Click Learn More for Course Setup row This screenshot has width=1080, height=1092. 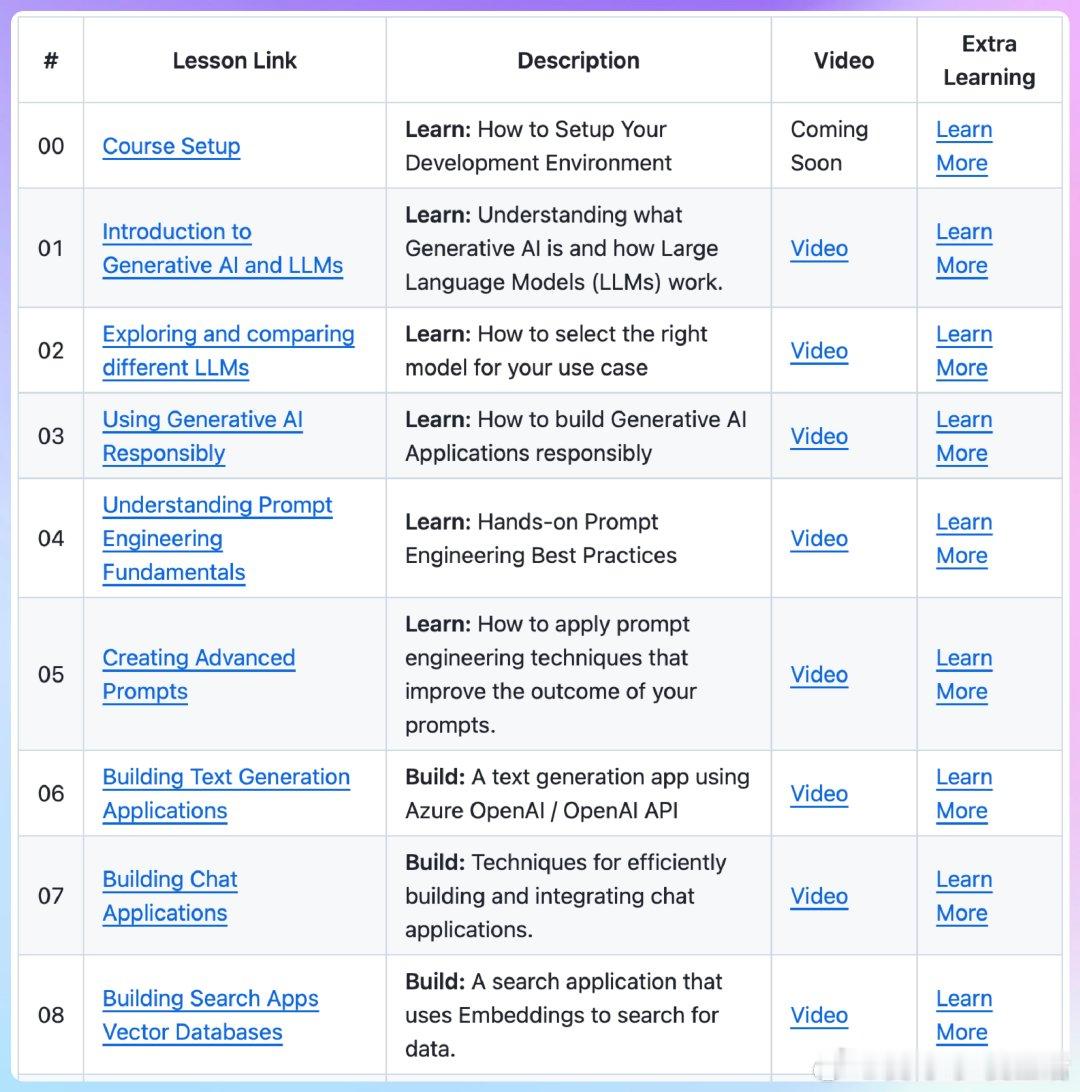[964, 146]
